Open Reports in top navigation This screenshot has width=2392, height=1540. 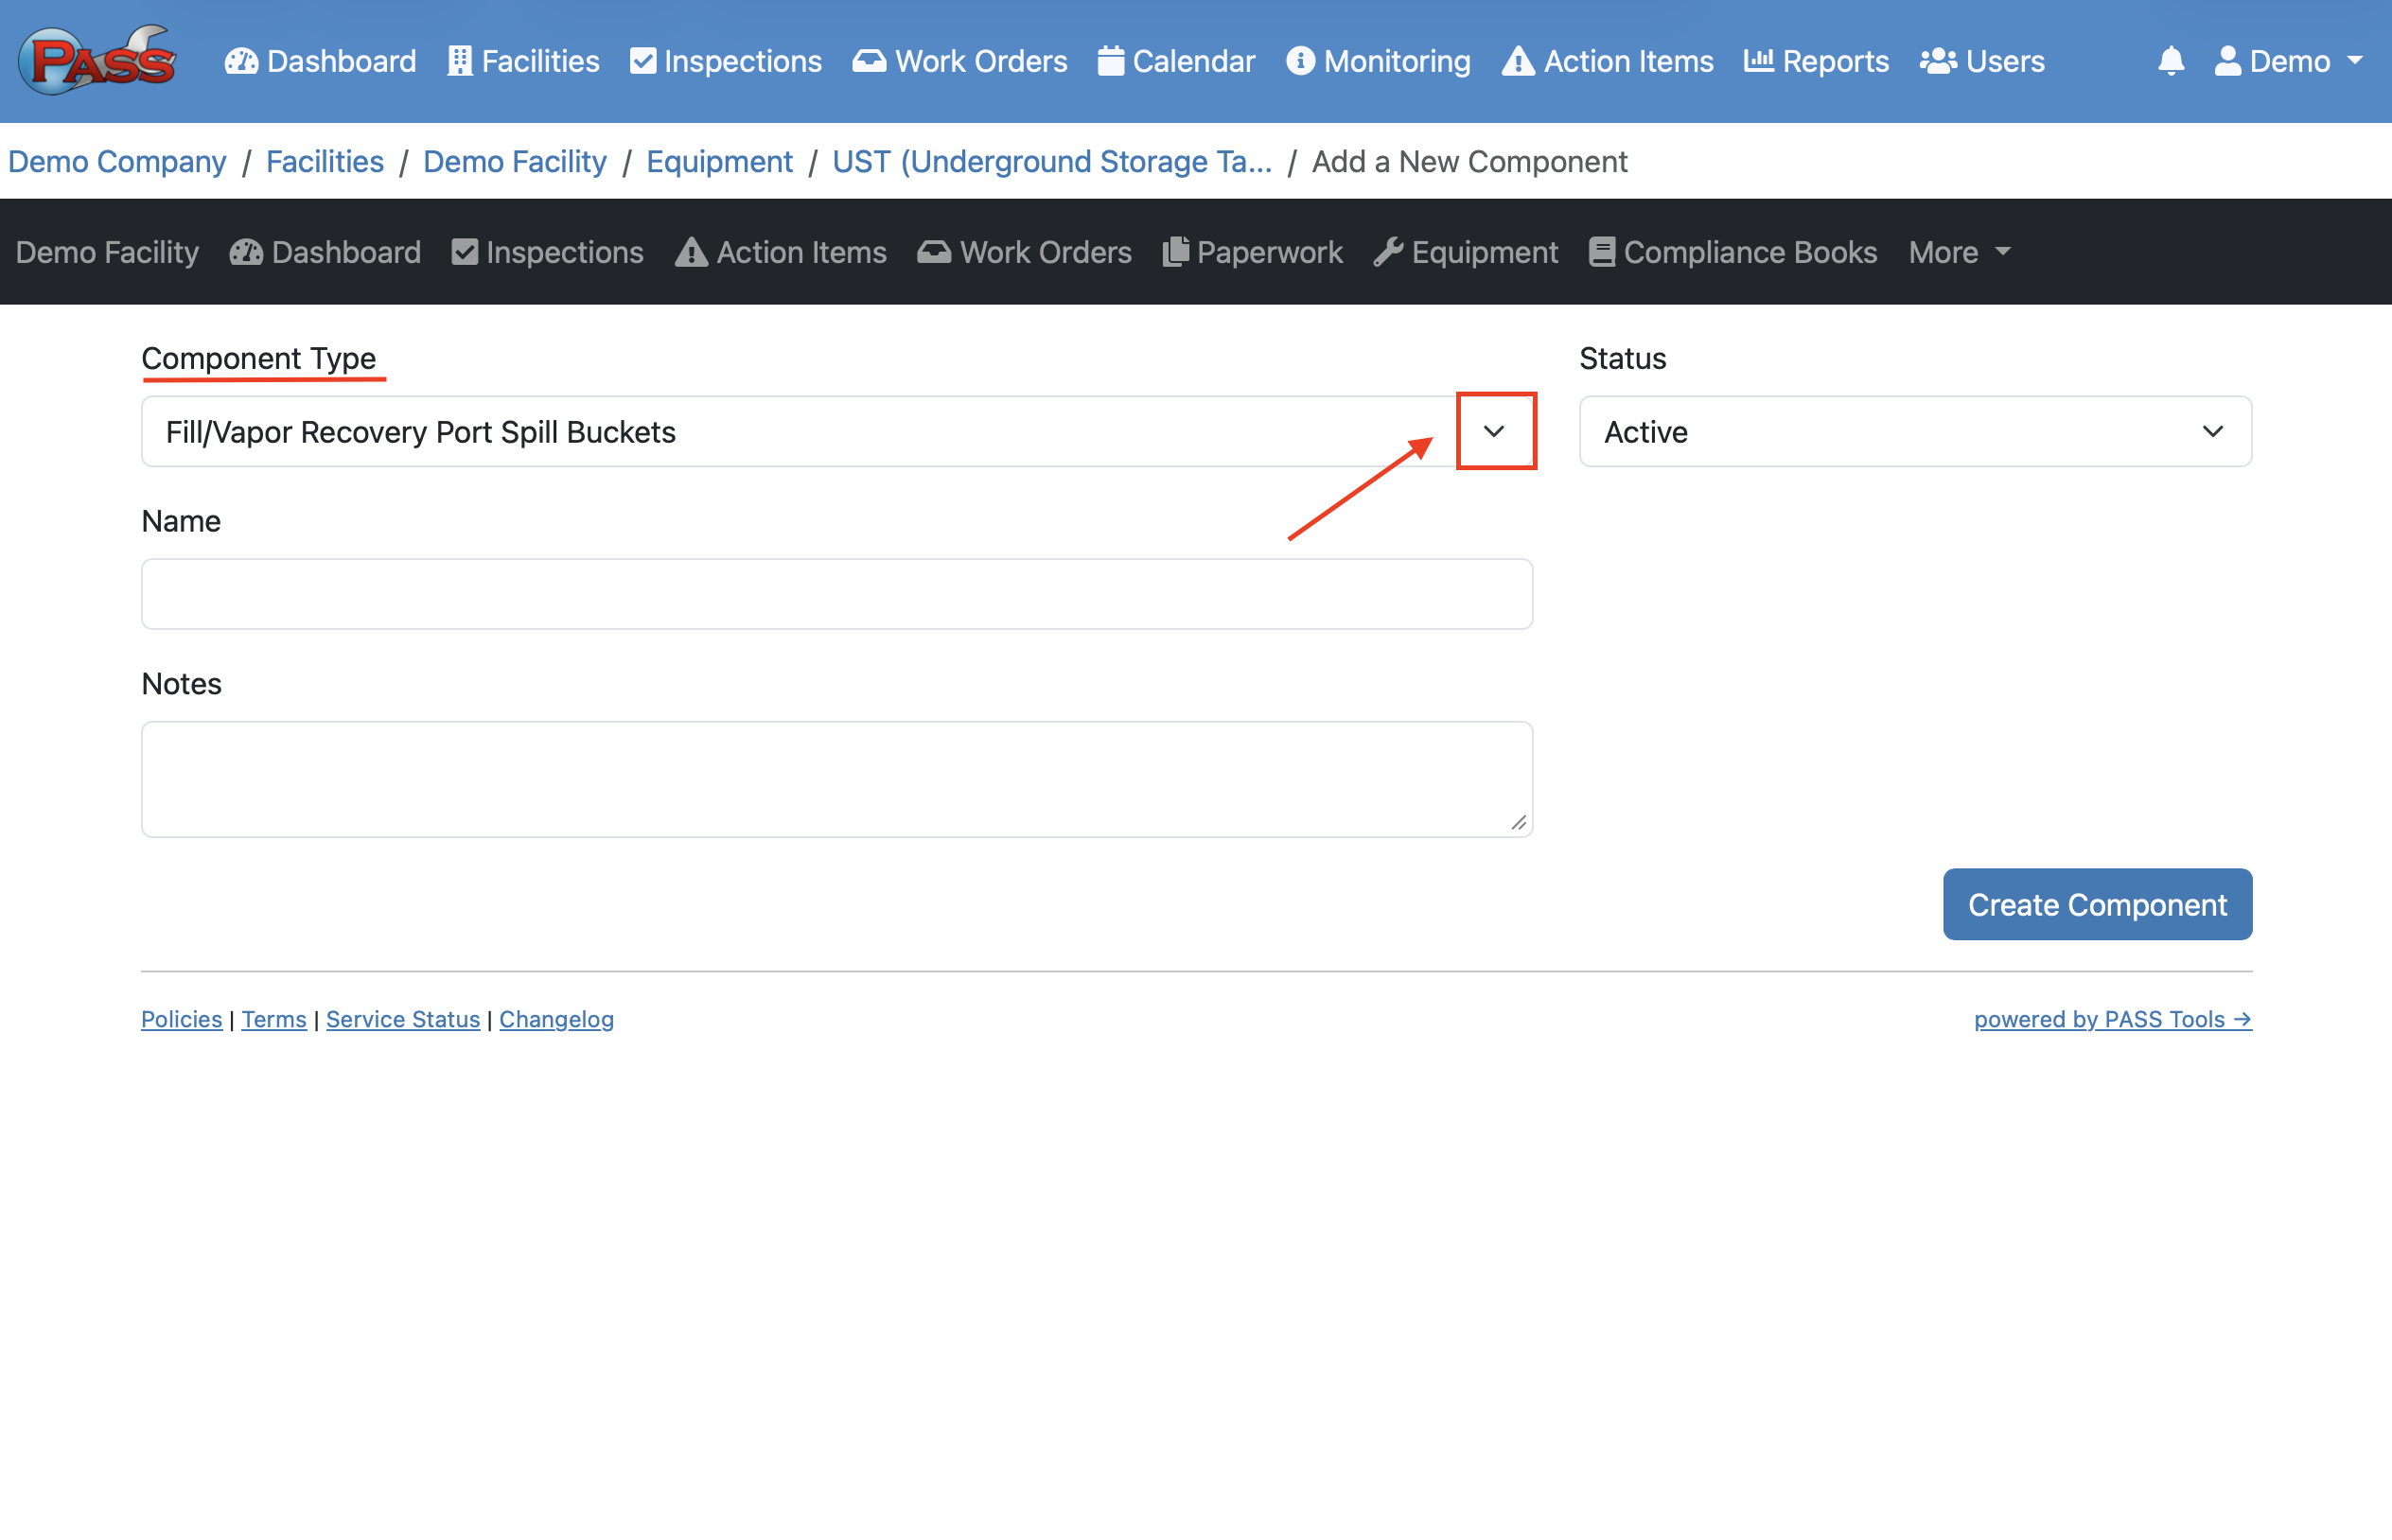(x=1816, y=61)
